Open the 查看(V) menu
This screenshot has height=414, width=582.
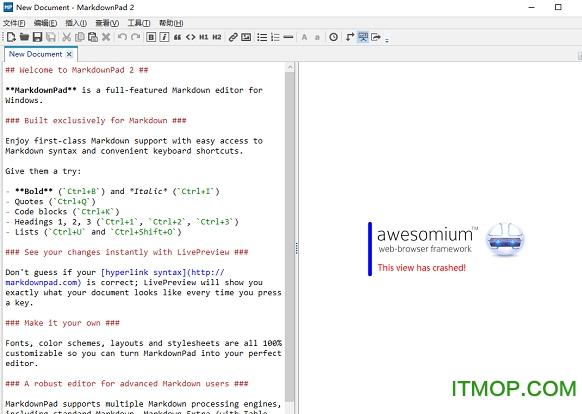[x=107, y=23]
